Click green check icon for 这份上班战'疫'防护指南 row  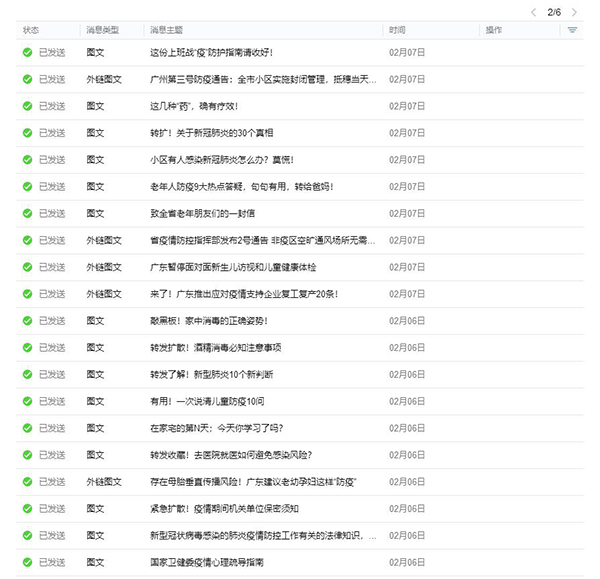[x=28, y=52]
